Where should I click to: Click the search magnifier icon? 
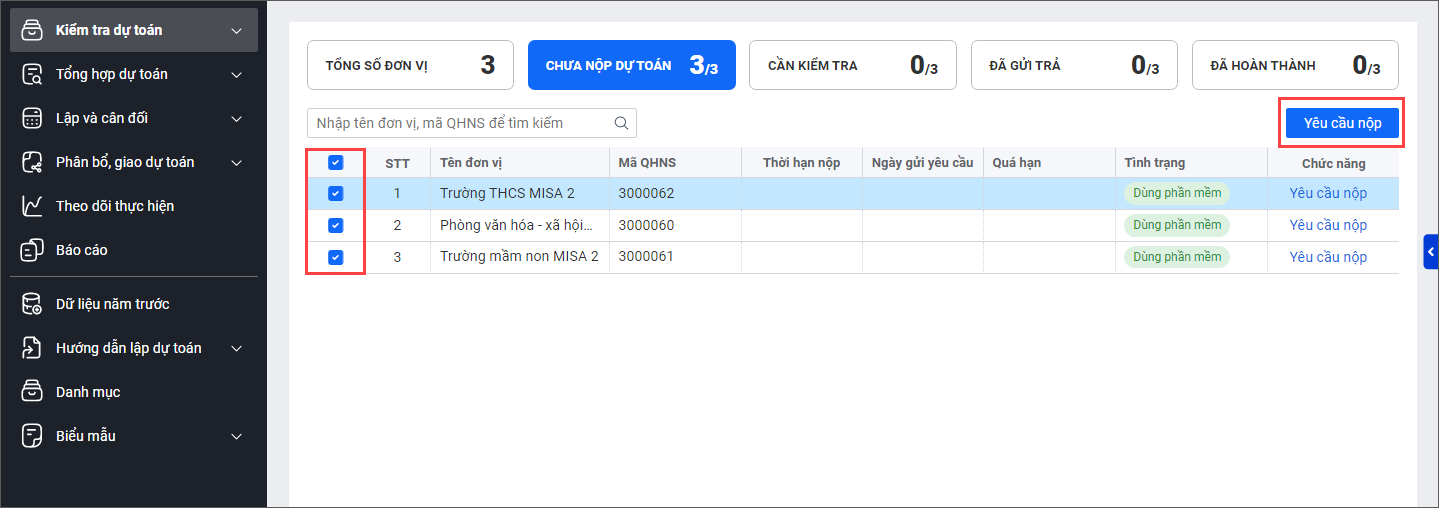621,123
